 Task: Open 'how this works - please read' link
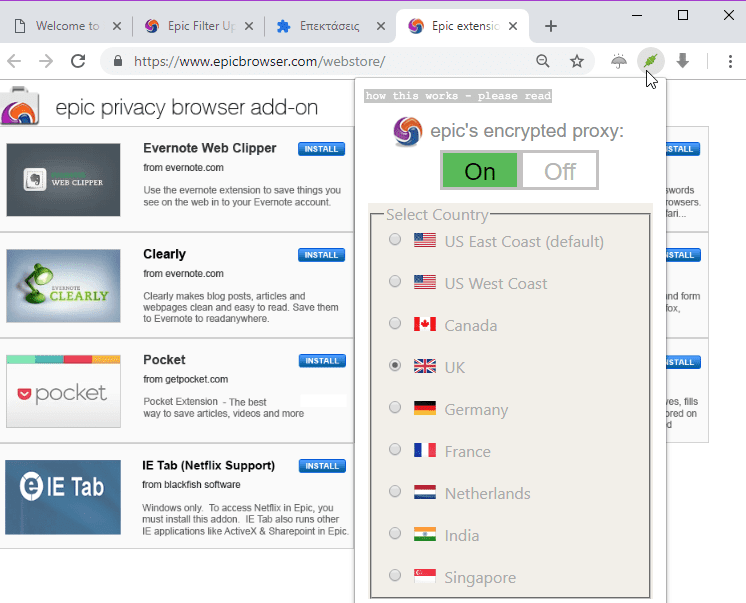click(458, 96)
